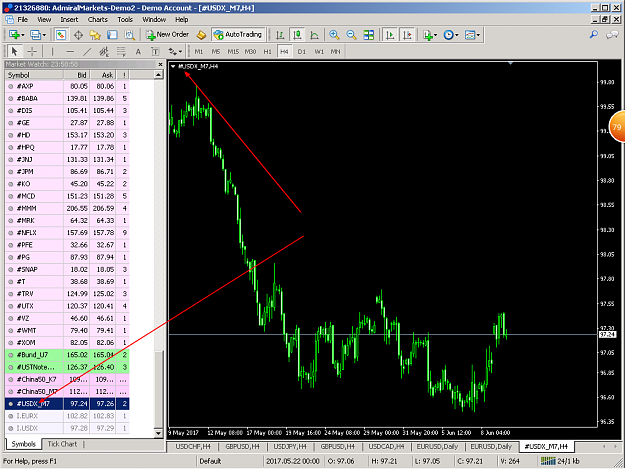Select the Cursor arrow tool
The width and height of the screenshot is (625, 469).
coord(15,51)
